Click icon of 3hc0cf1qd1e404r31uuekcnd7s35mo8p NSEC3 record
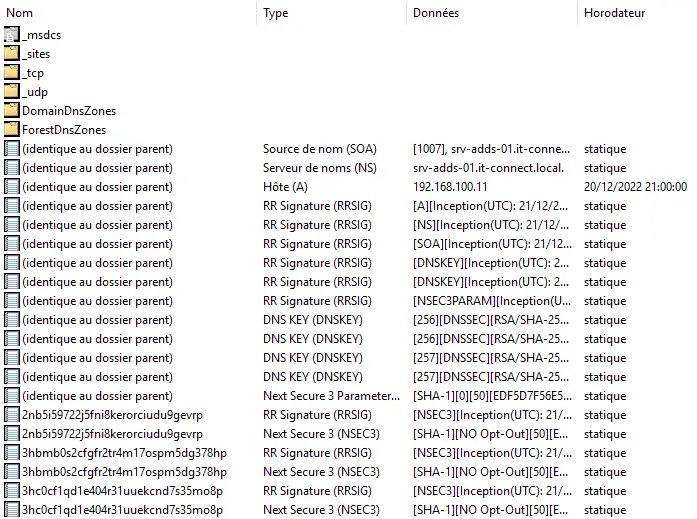 point(12,510)
